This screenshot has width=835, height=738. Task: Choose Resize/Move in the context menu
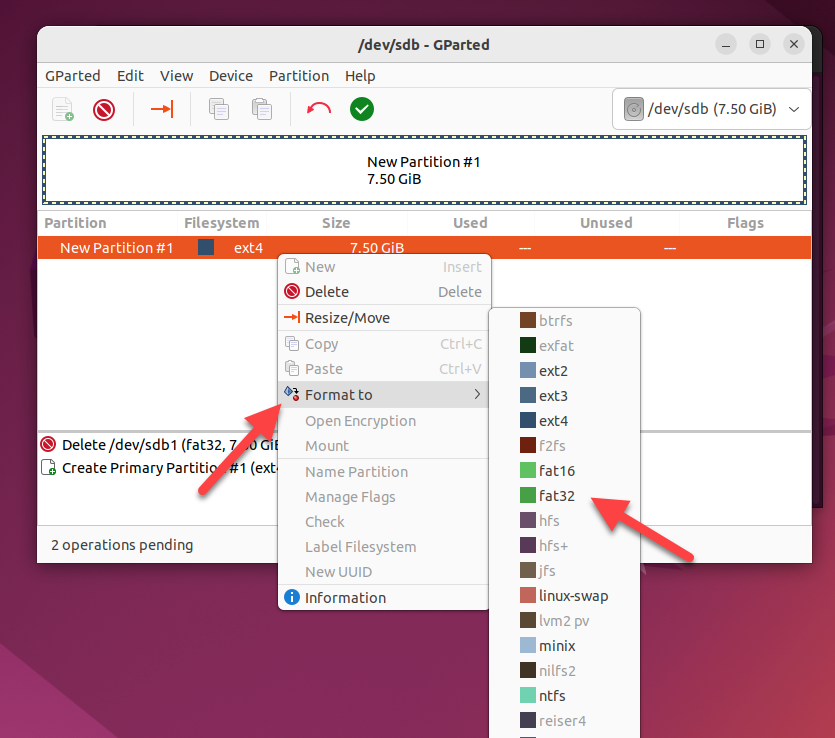tap(383, 318)
